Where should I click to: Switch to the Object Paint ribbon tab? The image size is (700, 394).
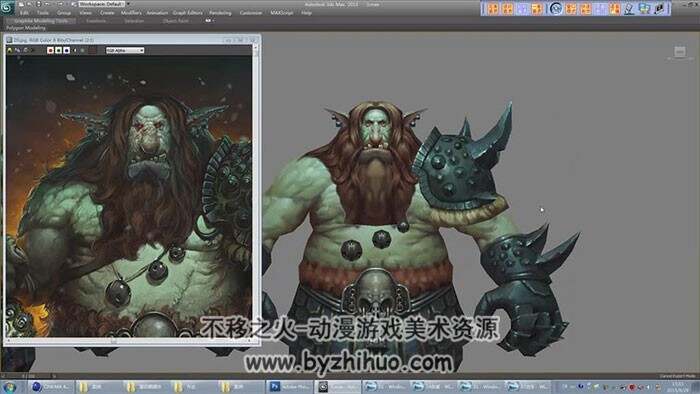(x=175, y=21)
